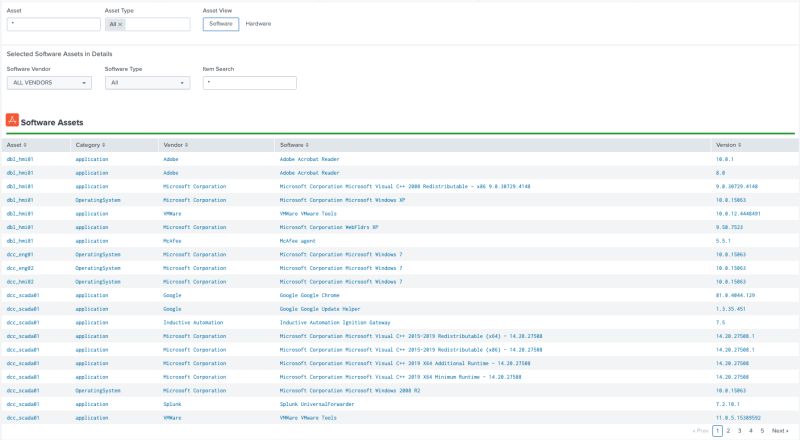The height and width of the screenshot is (440, 800).
Task: Open the Asset Type multiselect field
Action: tap(147, 24)
